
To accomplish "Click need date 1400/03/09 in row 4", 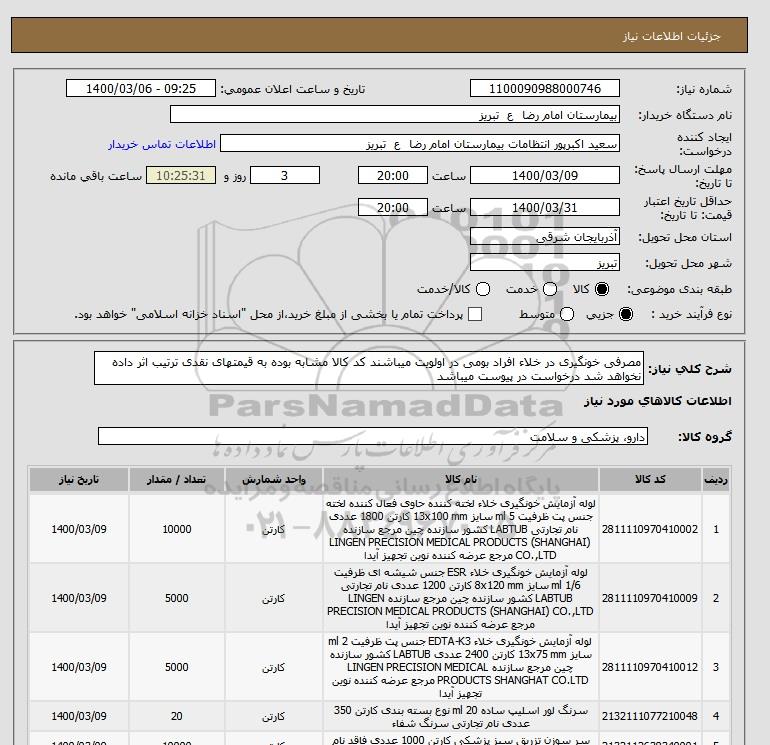I will 79,717.
